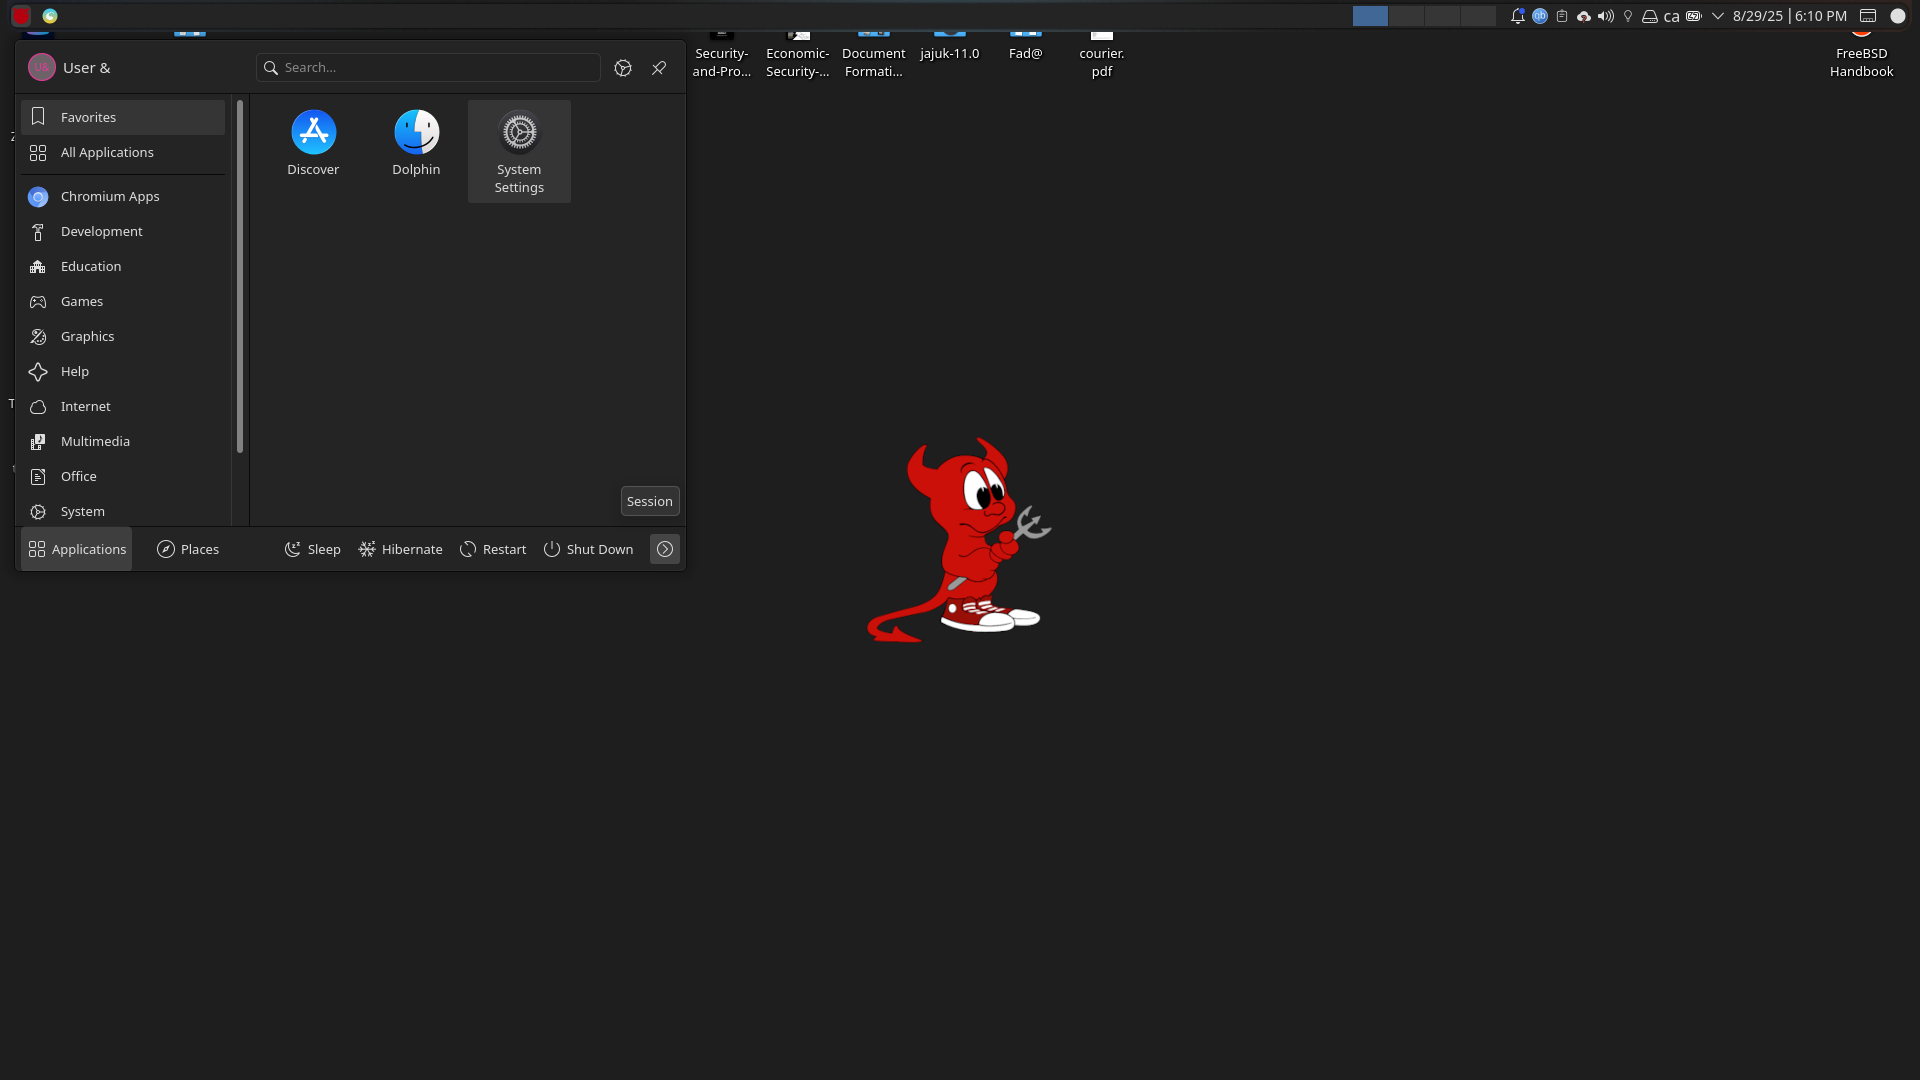The image size is (1920, 1080).
Task: Open the Multimedia category
Action: 95,441
